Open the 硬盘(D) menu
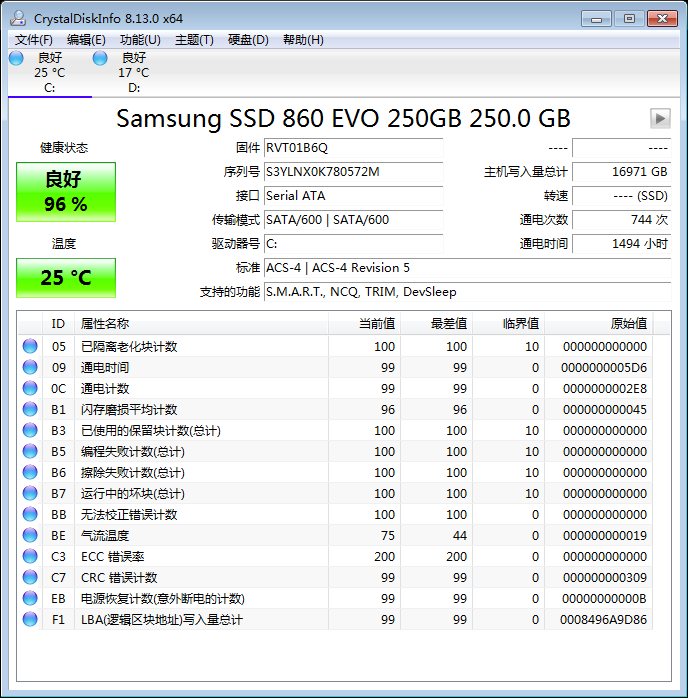688x698 pixels. 248,40
